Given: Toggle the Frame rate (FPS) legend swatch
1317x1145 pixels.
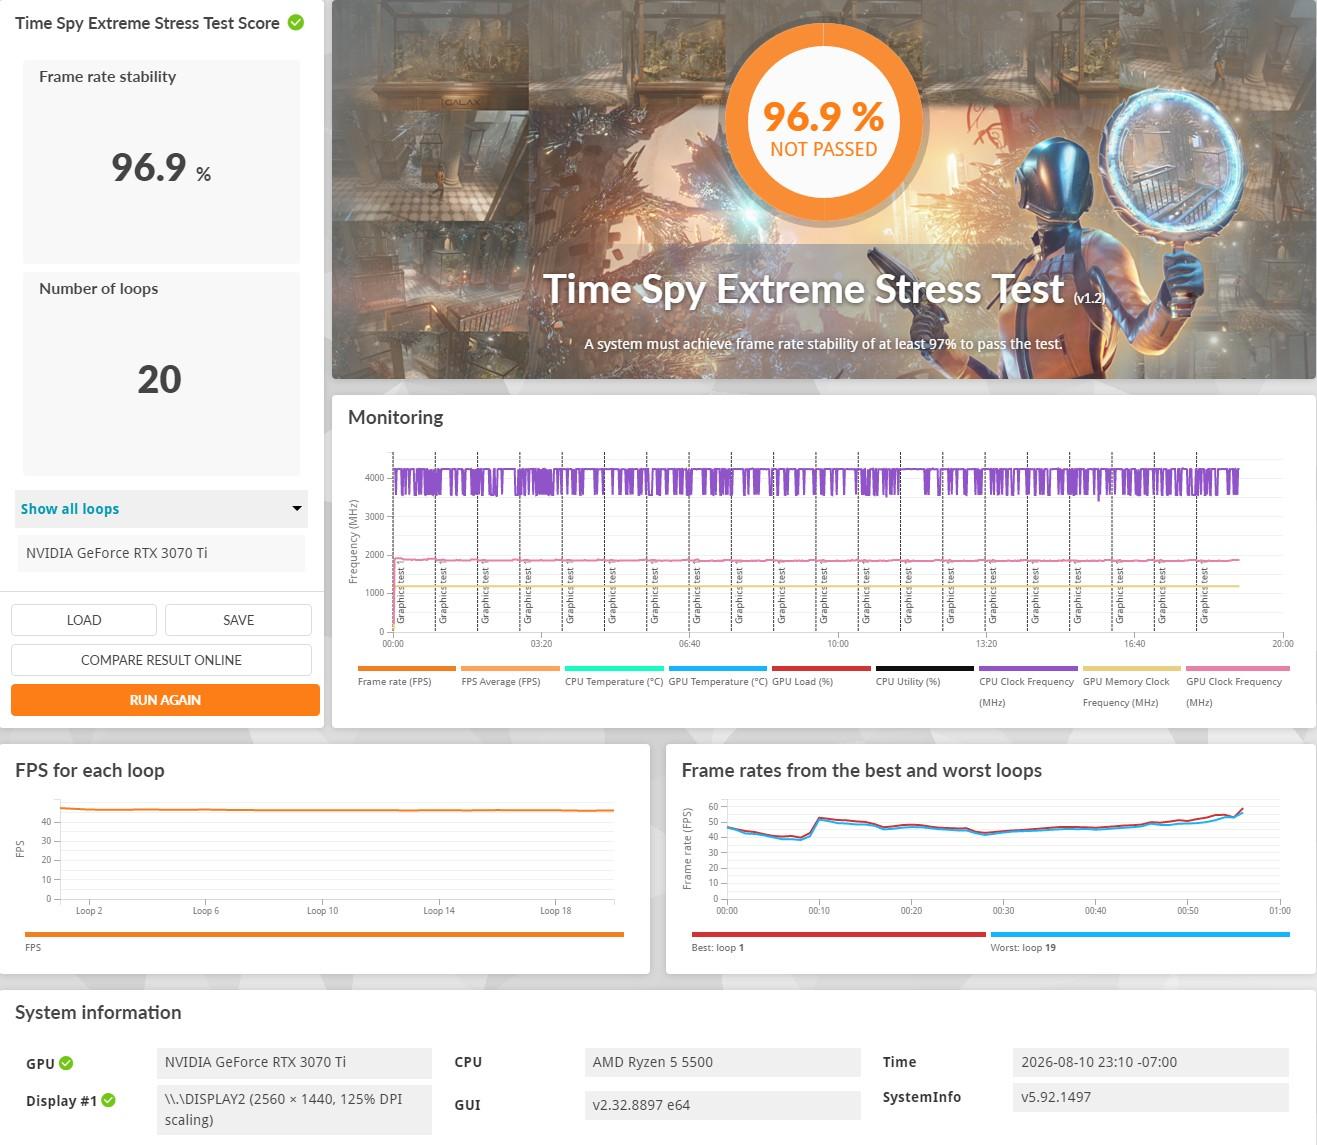Looking at the screenshot, I should [x=406, y=668].
